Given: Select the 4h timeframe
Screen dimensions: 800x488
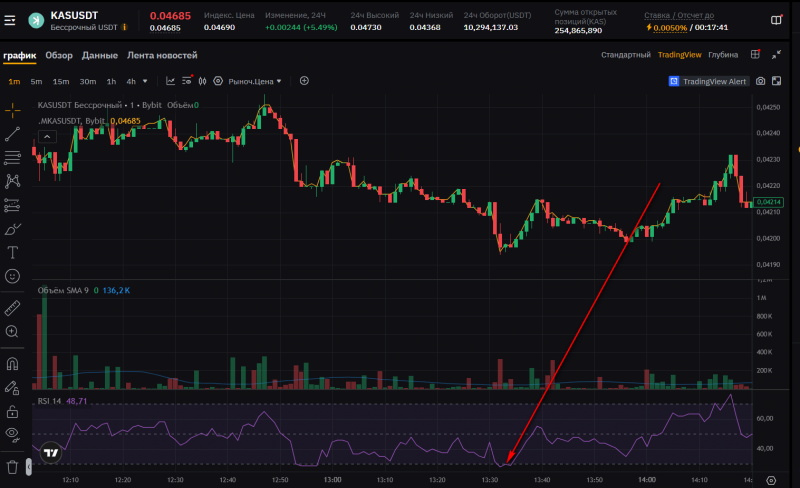Looking at the screenshot, I should pyautogui.click(x=131, y=82).
